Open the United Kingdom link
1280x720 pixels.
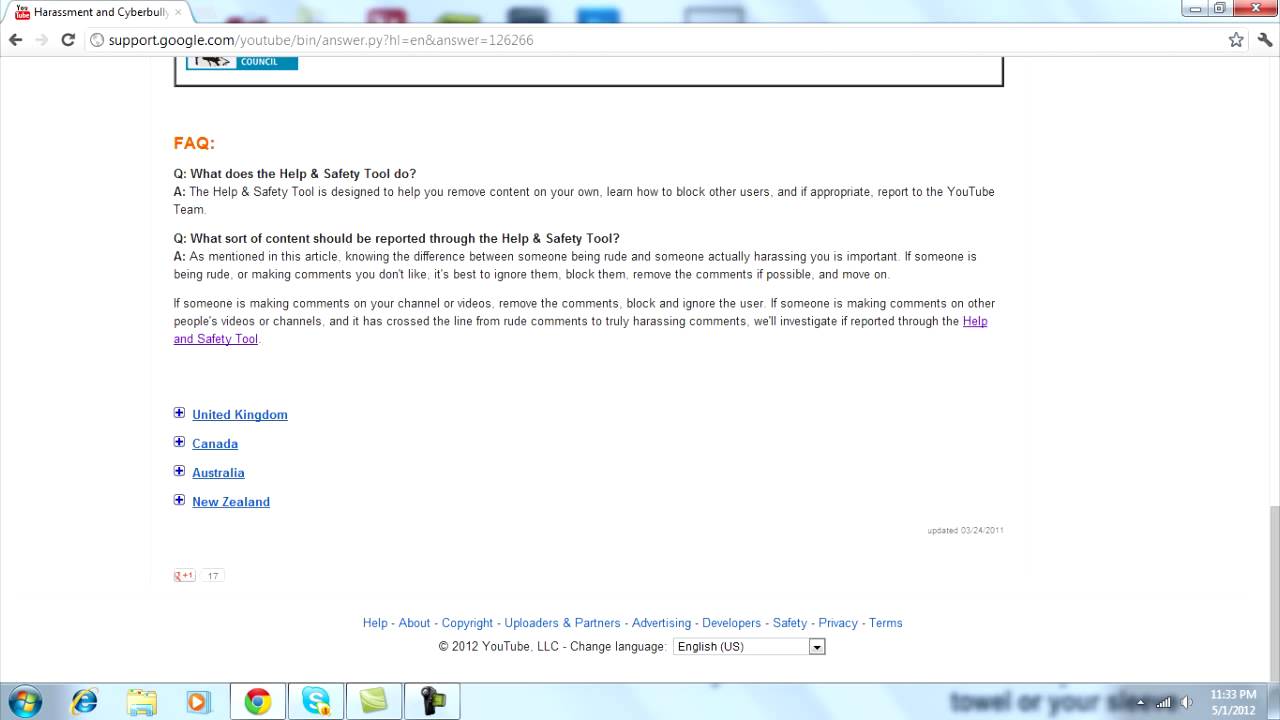240,415
